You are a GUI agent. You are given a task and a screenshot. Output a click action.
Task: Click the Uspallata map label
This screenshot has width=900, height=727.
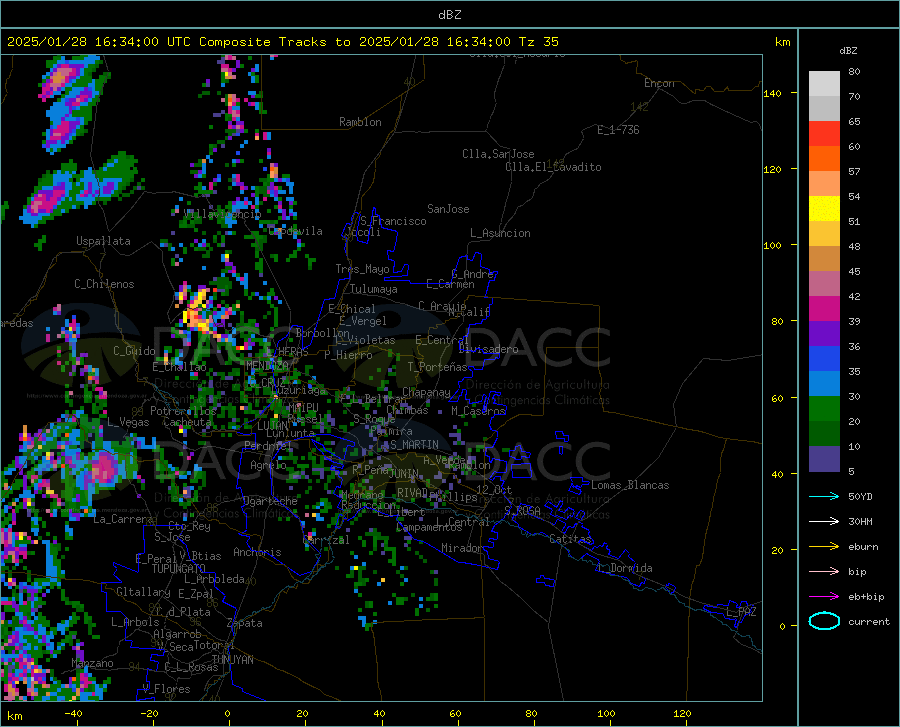(103, 241)
